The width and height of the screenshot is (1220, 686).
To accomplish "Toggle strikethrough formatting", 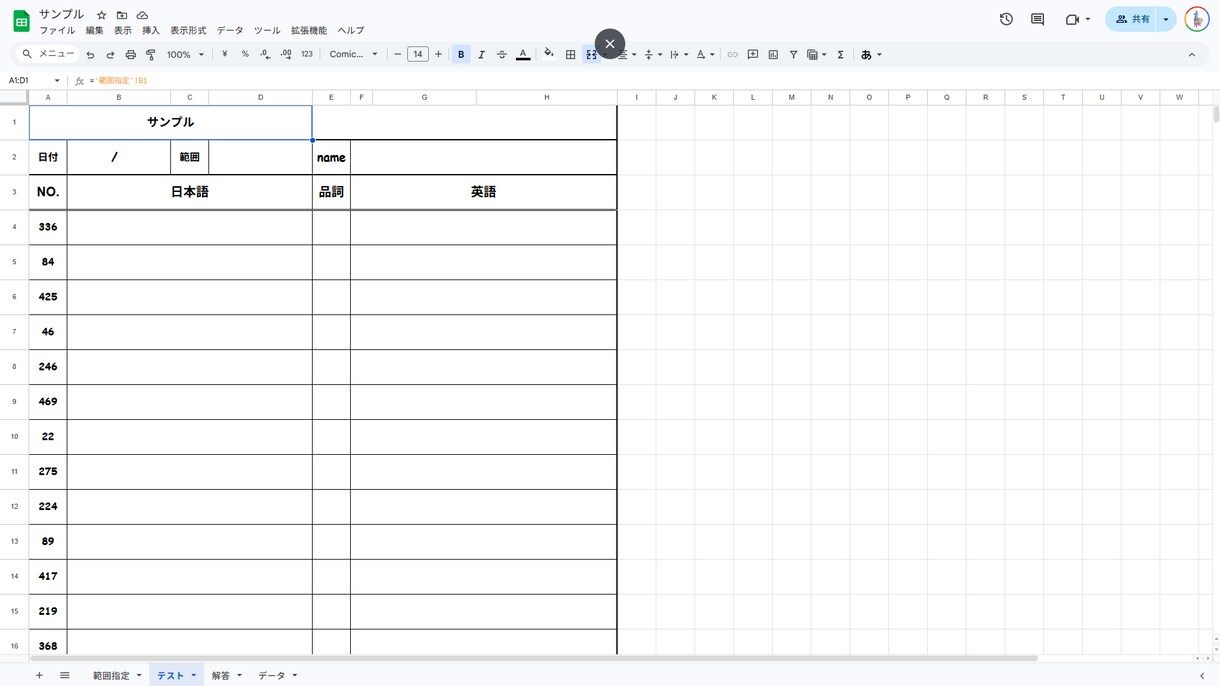I will (502, 55).
